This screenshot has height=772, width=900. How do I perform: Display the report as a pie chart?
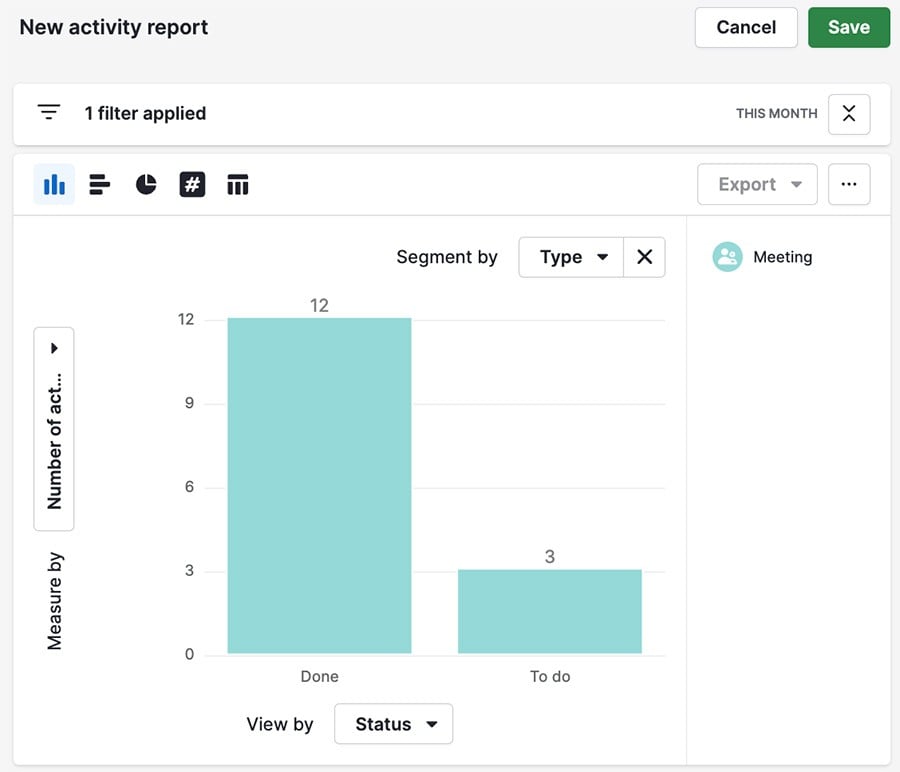click(145, 184)
